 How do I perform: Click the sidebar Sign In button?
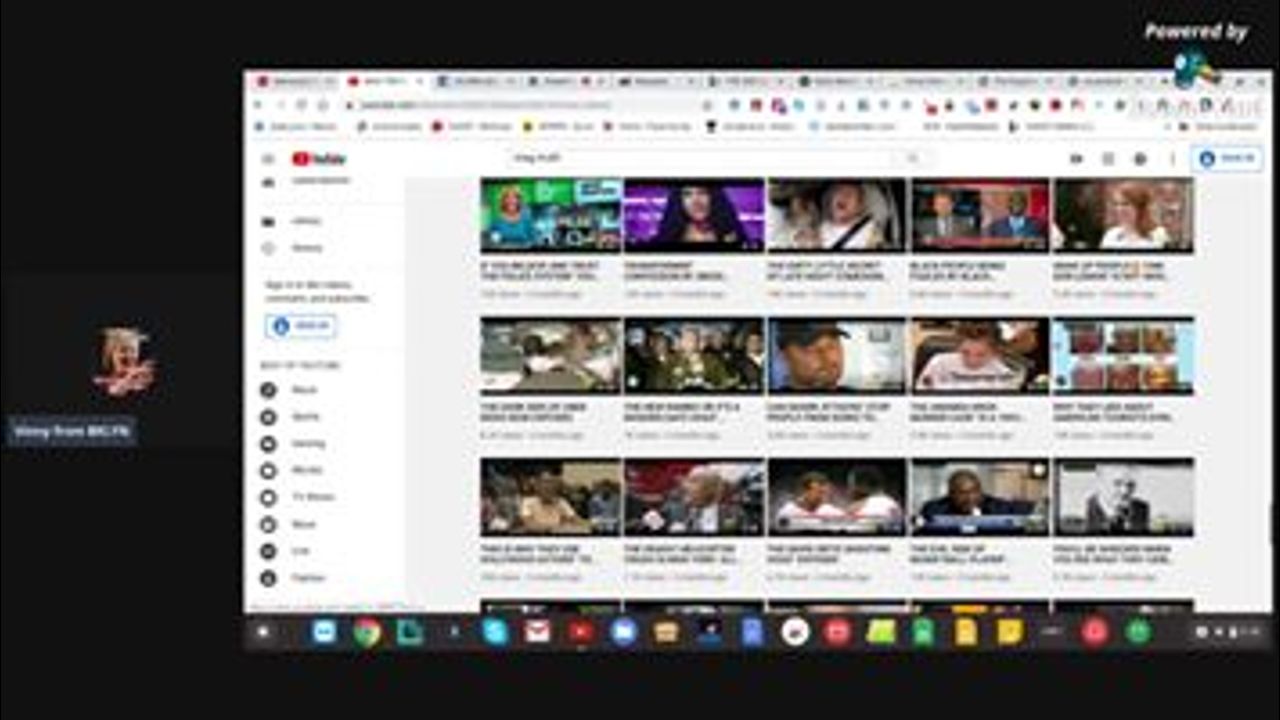click(x=301, y=326)
